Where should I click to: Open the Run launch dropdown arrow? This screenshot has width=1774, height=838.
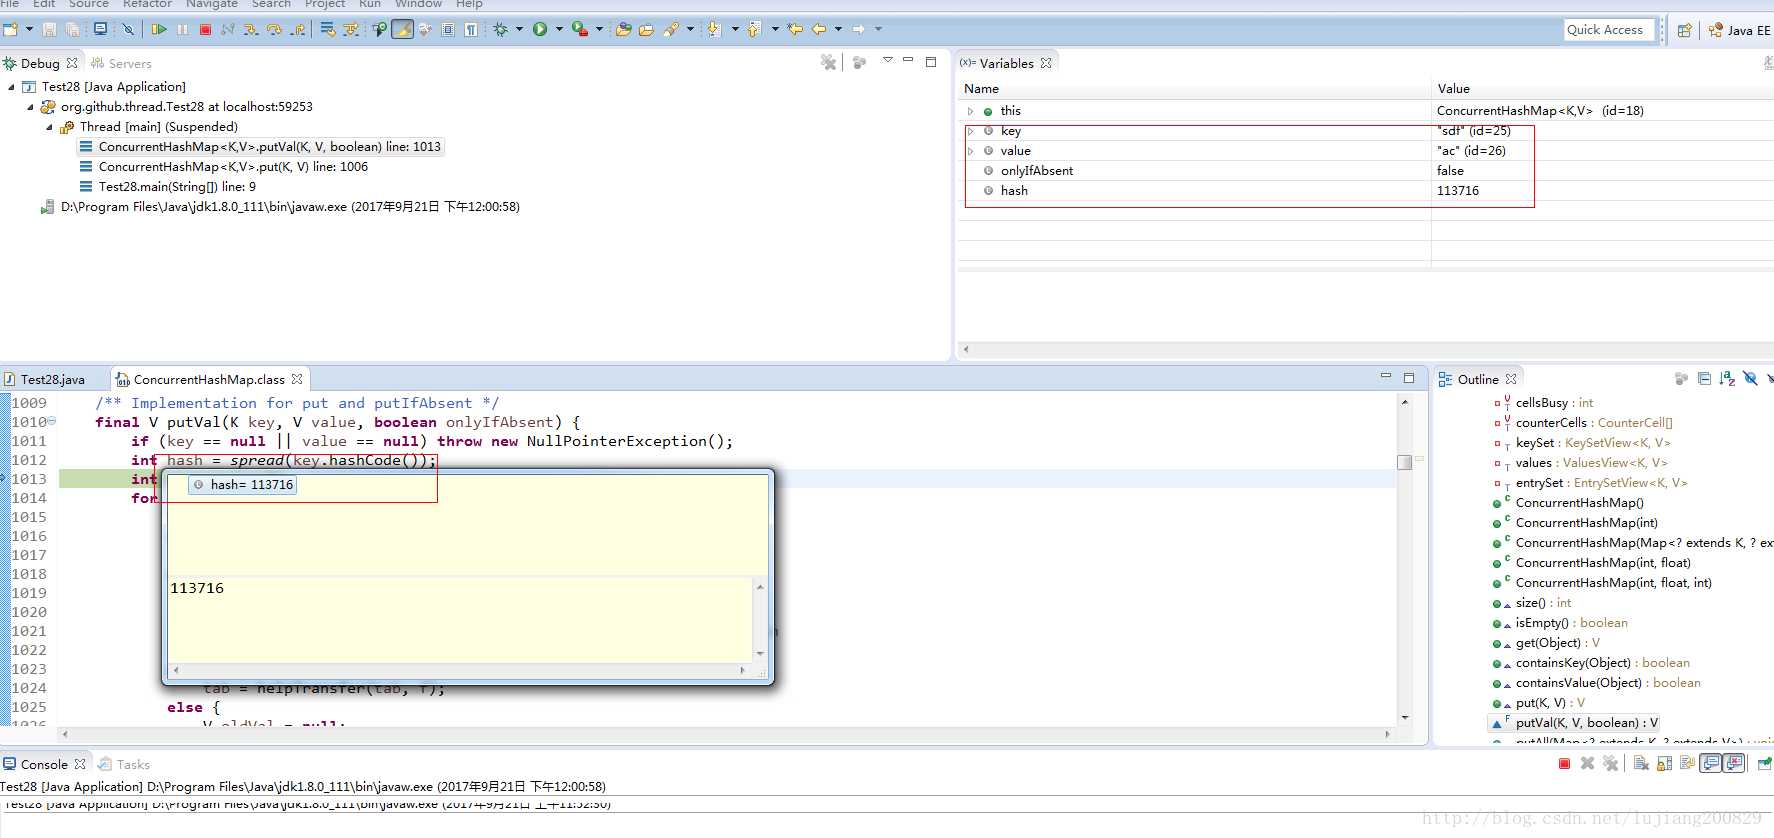point(559,29)
